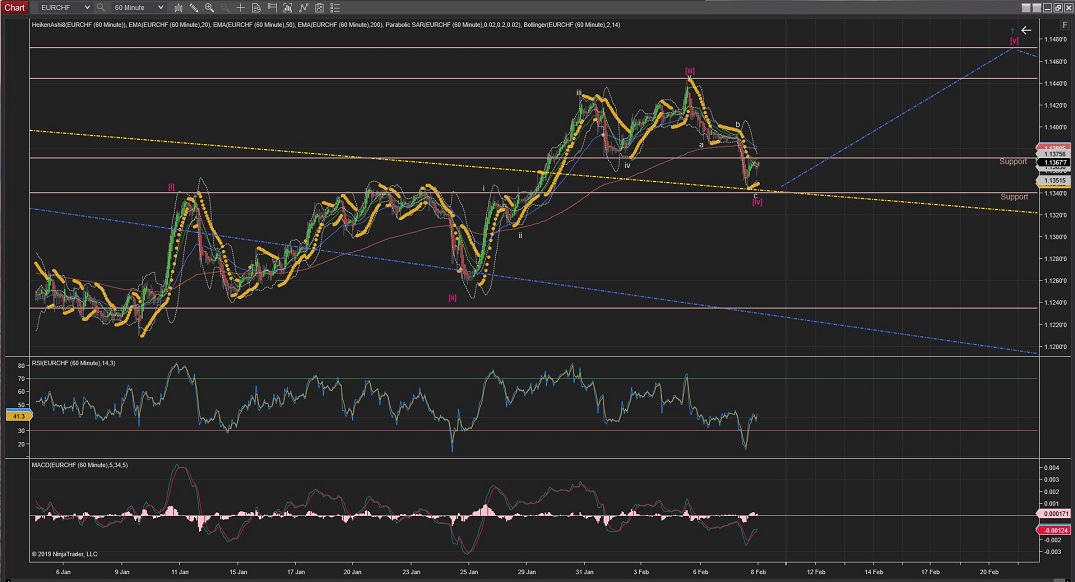Toggle the Chart Trader flag icon
This screenshot has width=1075, height=582.
pyautogui.click(x=272, y=8)
